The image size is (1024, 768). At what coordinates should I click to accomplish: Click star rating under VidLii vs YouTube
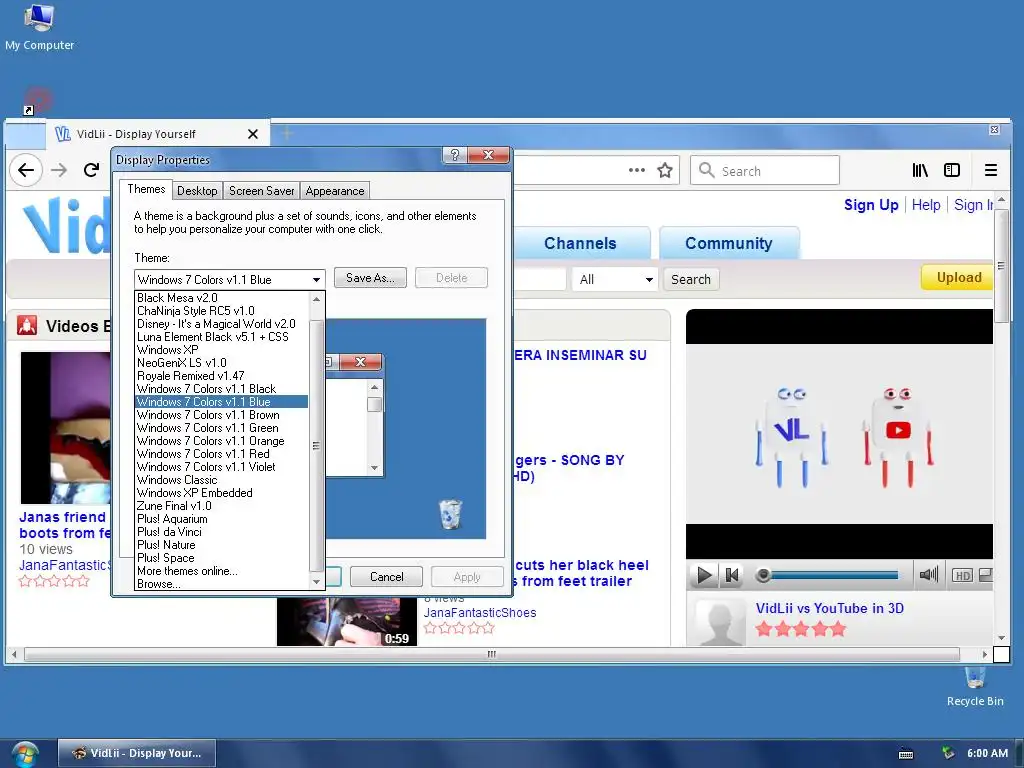point(801,629)
